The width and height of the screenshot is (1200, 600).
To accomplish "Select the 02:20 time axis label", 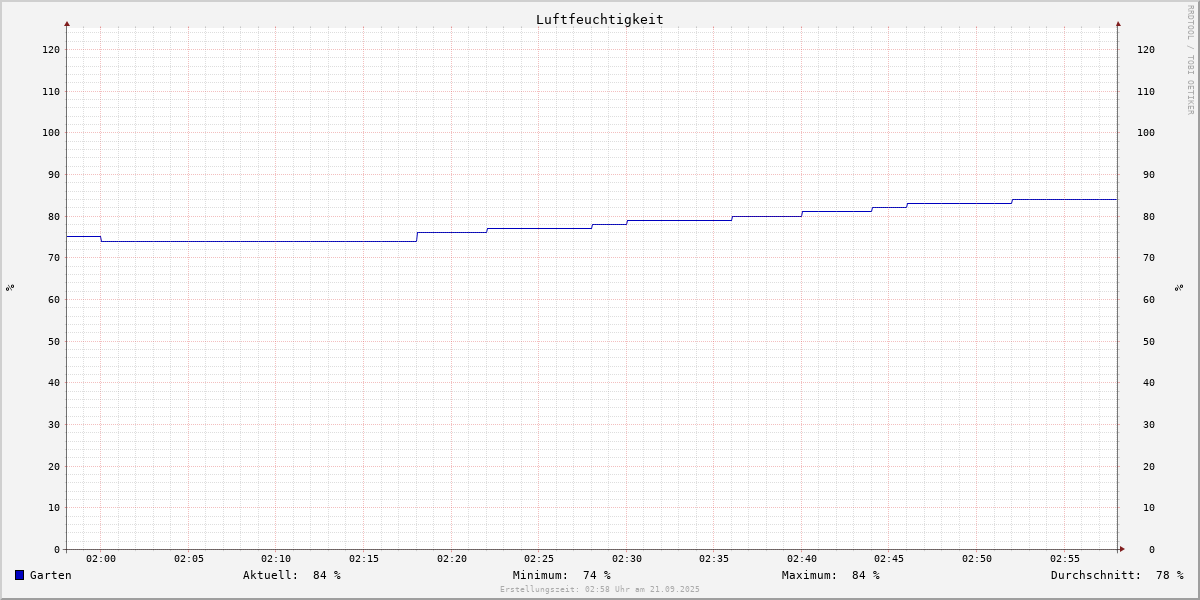I will click(452, 559).
